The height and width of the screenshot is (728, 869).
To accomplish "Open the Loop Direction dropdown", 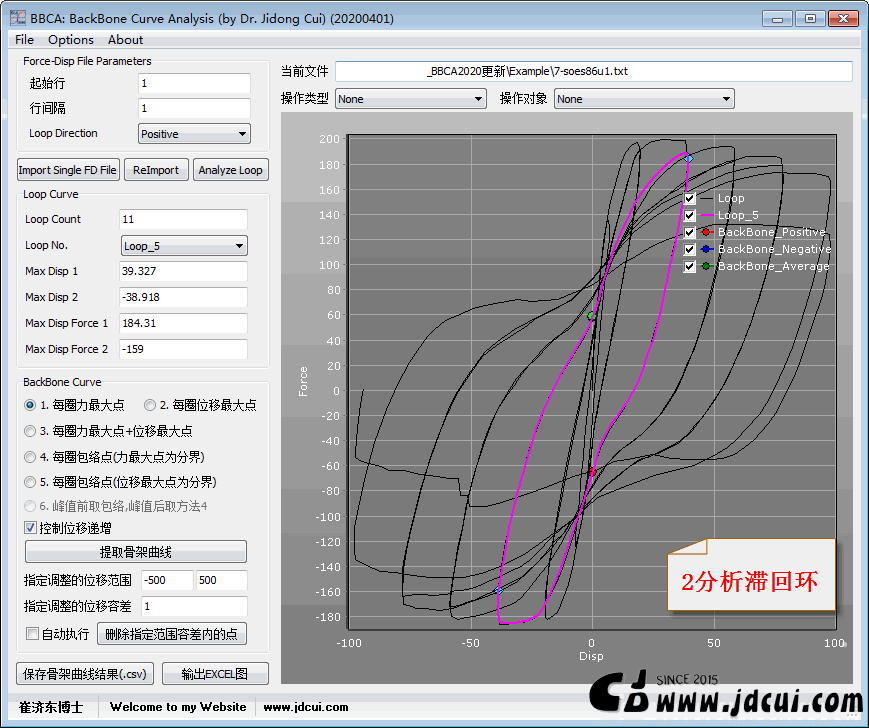I will [194, 134].
